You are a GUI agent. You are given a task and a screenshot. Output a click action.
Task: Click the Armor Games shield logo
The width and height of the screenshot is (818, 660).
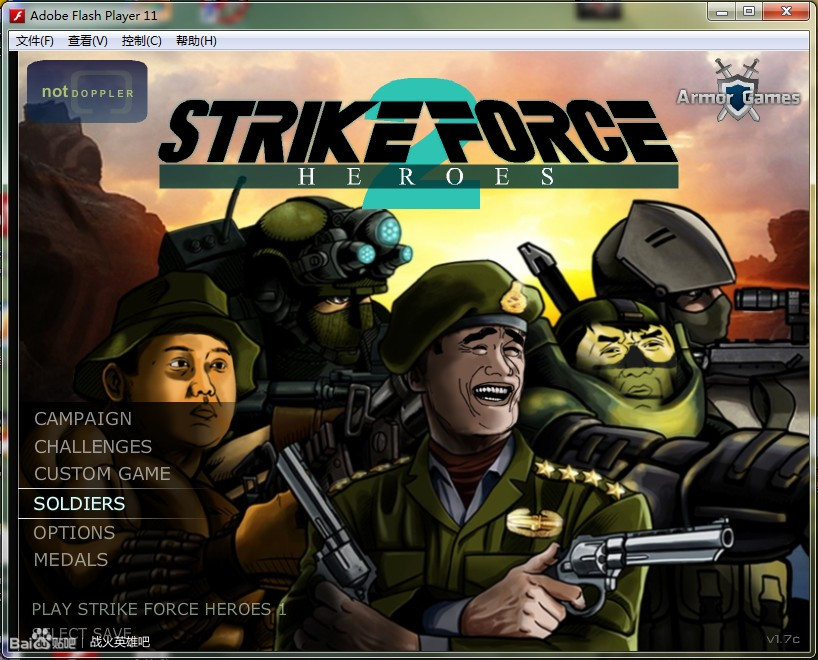tap(738, 91)
